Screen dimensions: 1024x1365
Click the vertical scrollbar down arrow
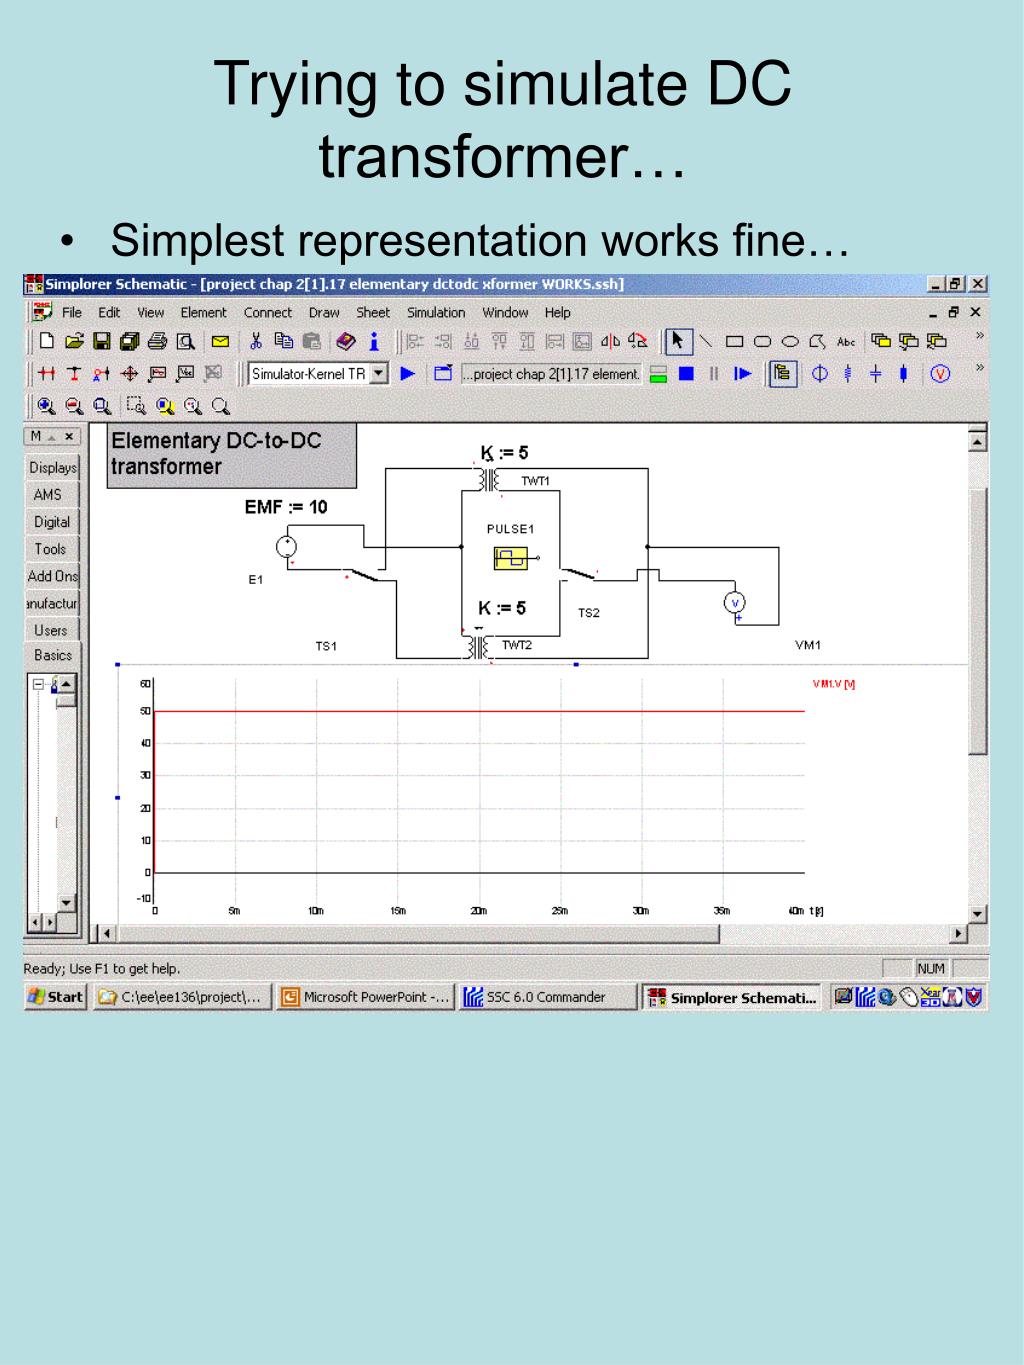tap(978, 914)
